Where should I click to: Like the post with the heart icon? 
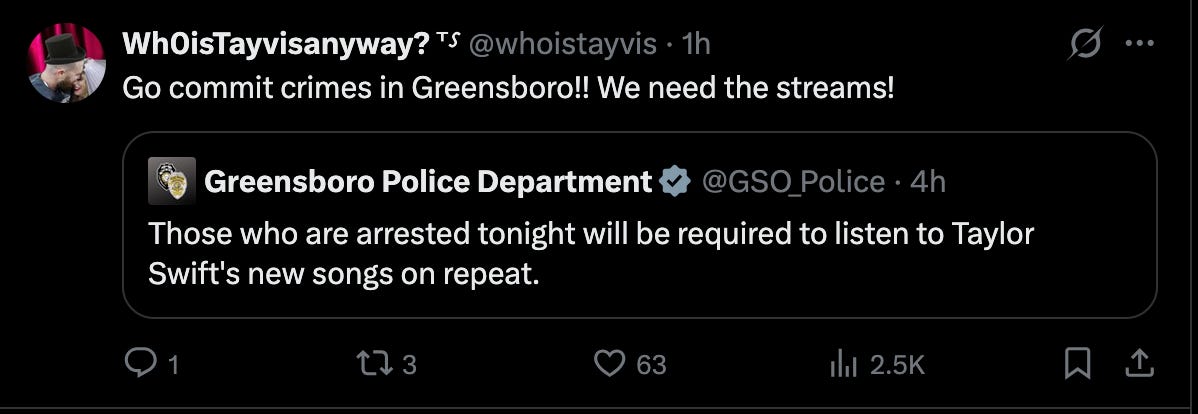610,364
